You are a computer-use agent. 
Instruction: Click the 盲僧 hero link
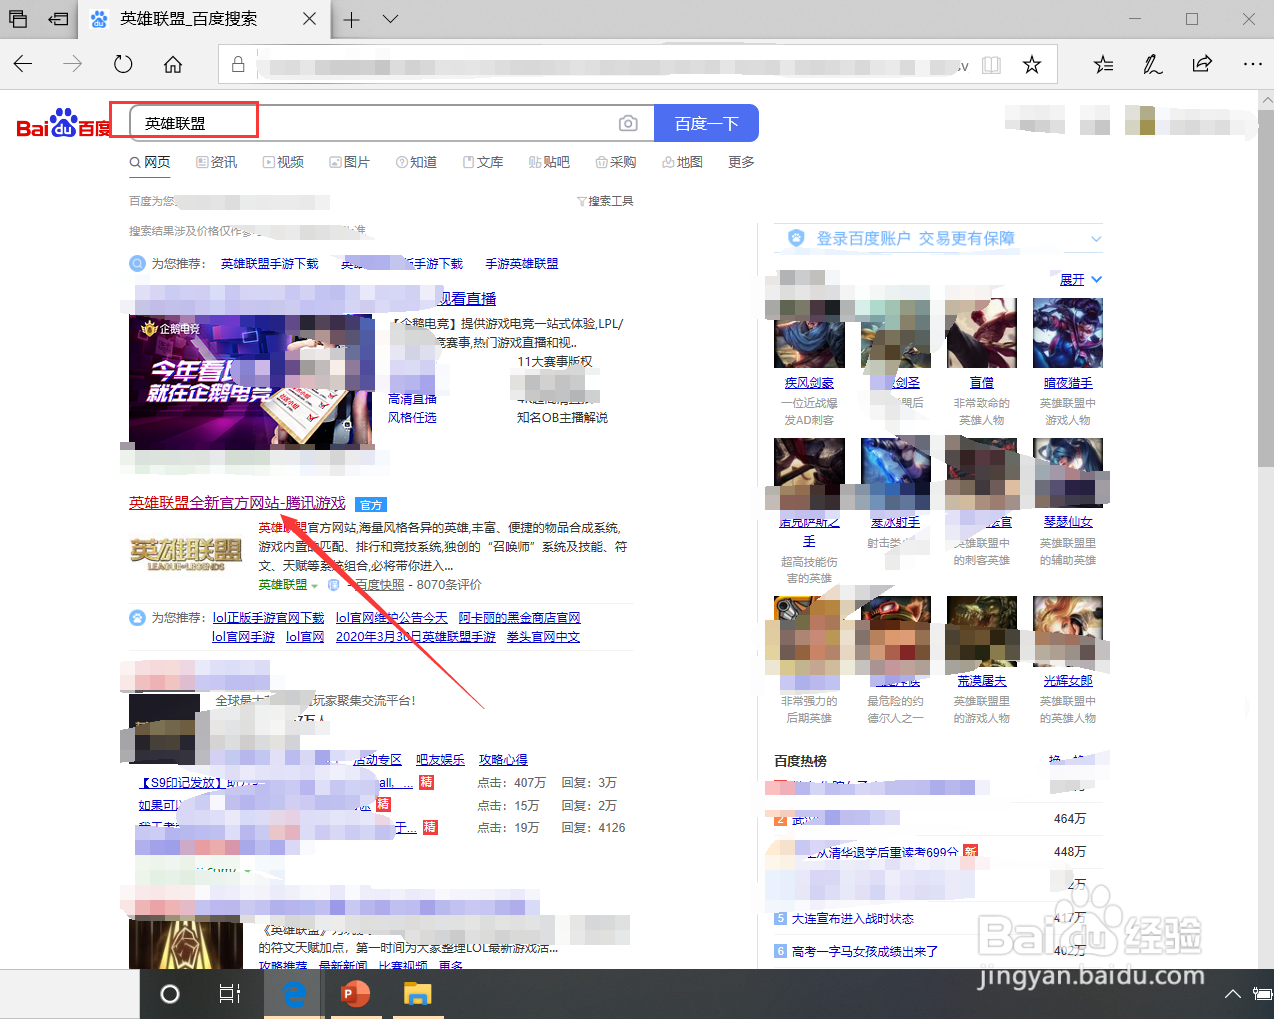coord(982,383)
